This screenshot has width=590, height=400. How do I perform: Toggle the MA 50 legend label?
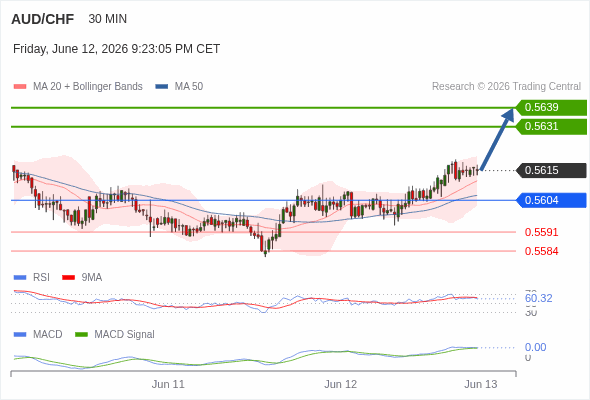189,87
